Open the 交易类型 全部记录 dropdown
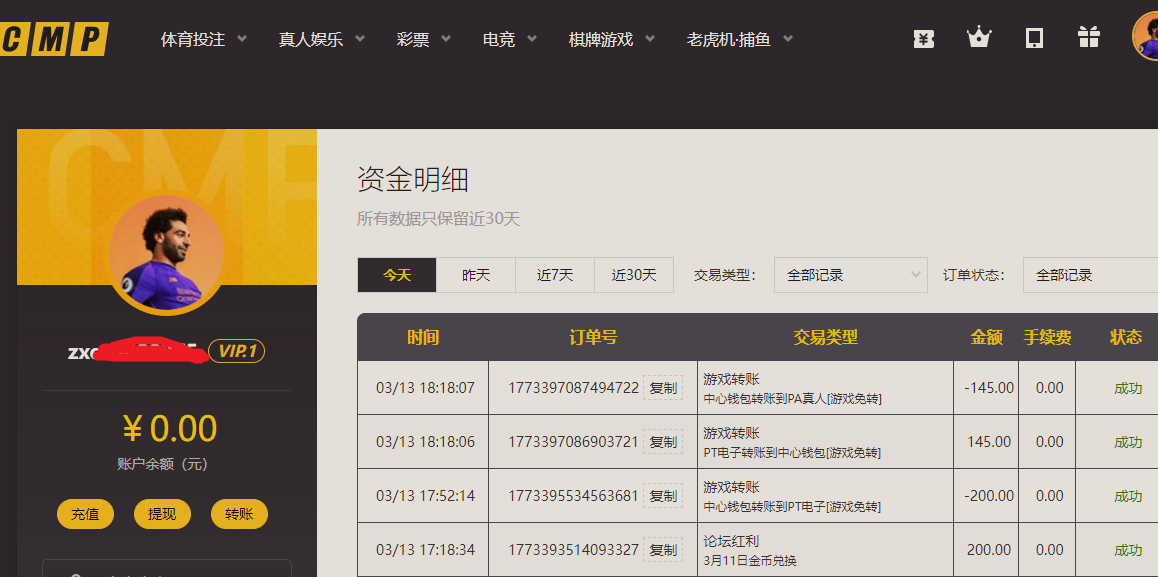The width and height of the screenshot is (1158, 577). pyautogui.click(x=850, y=274)
